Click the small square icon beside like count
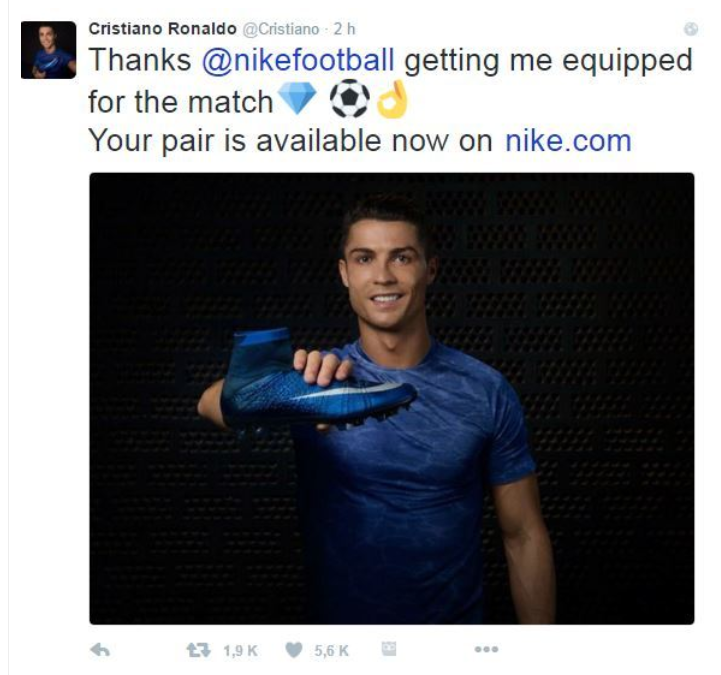Screen dimensions: 721x675 (390, 649)
